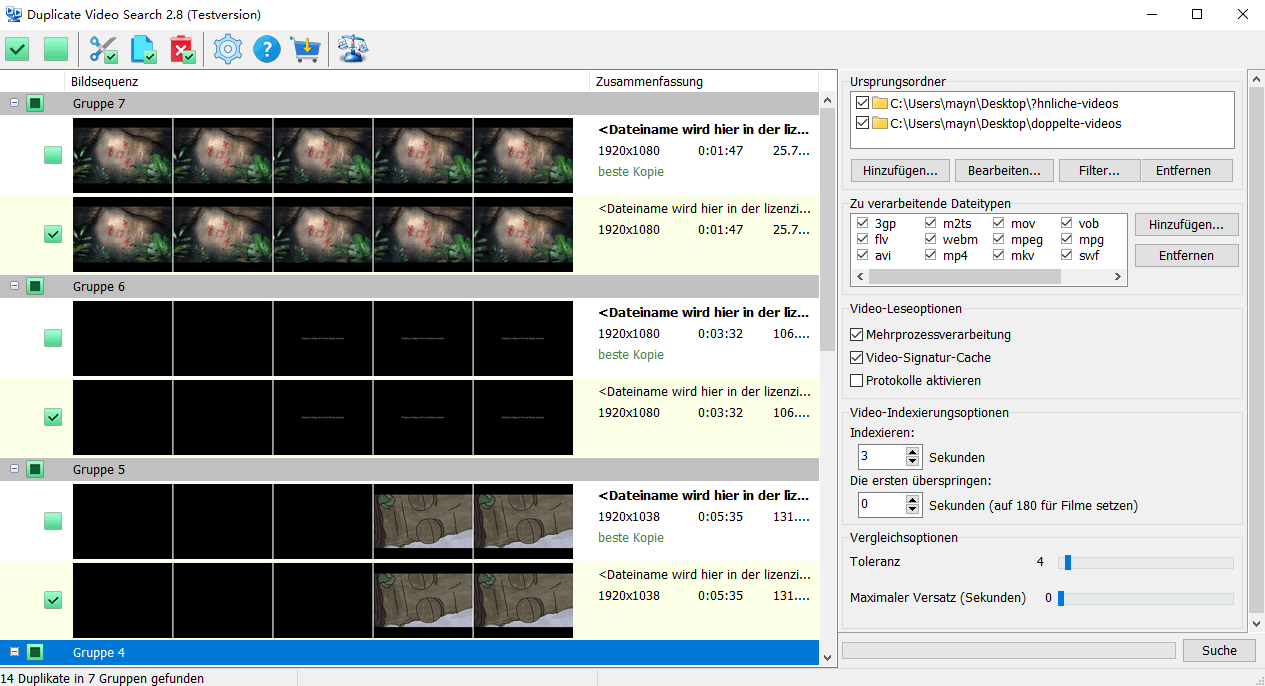Image resolution: width=1265 pixels, height=686 pixels.
Task: Select last thumbnail of Gruppe 5 second file
Action: (x=523, y=600)
